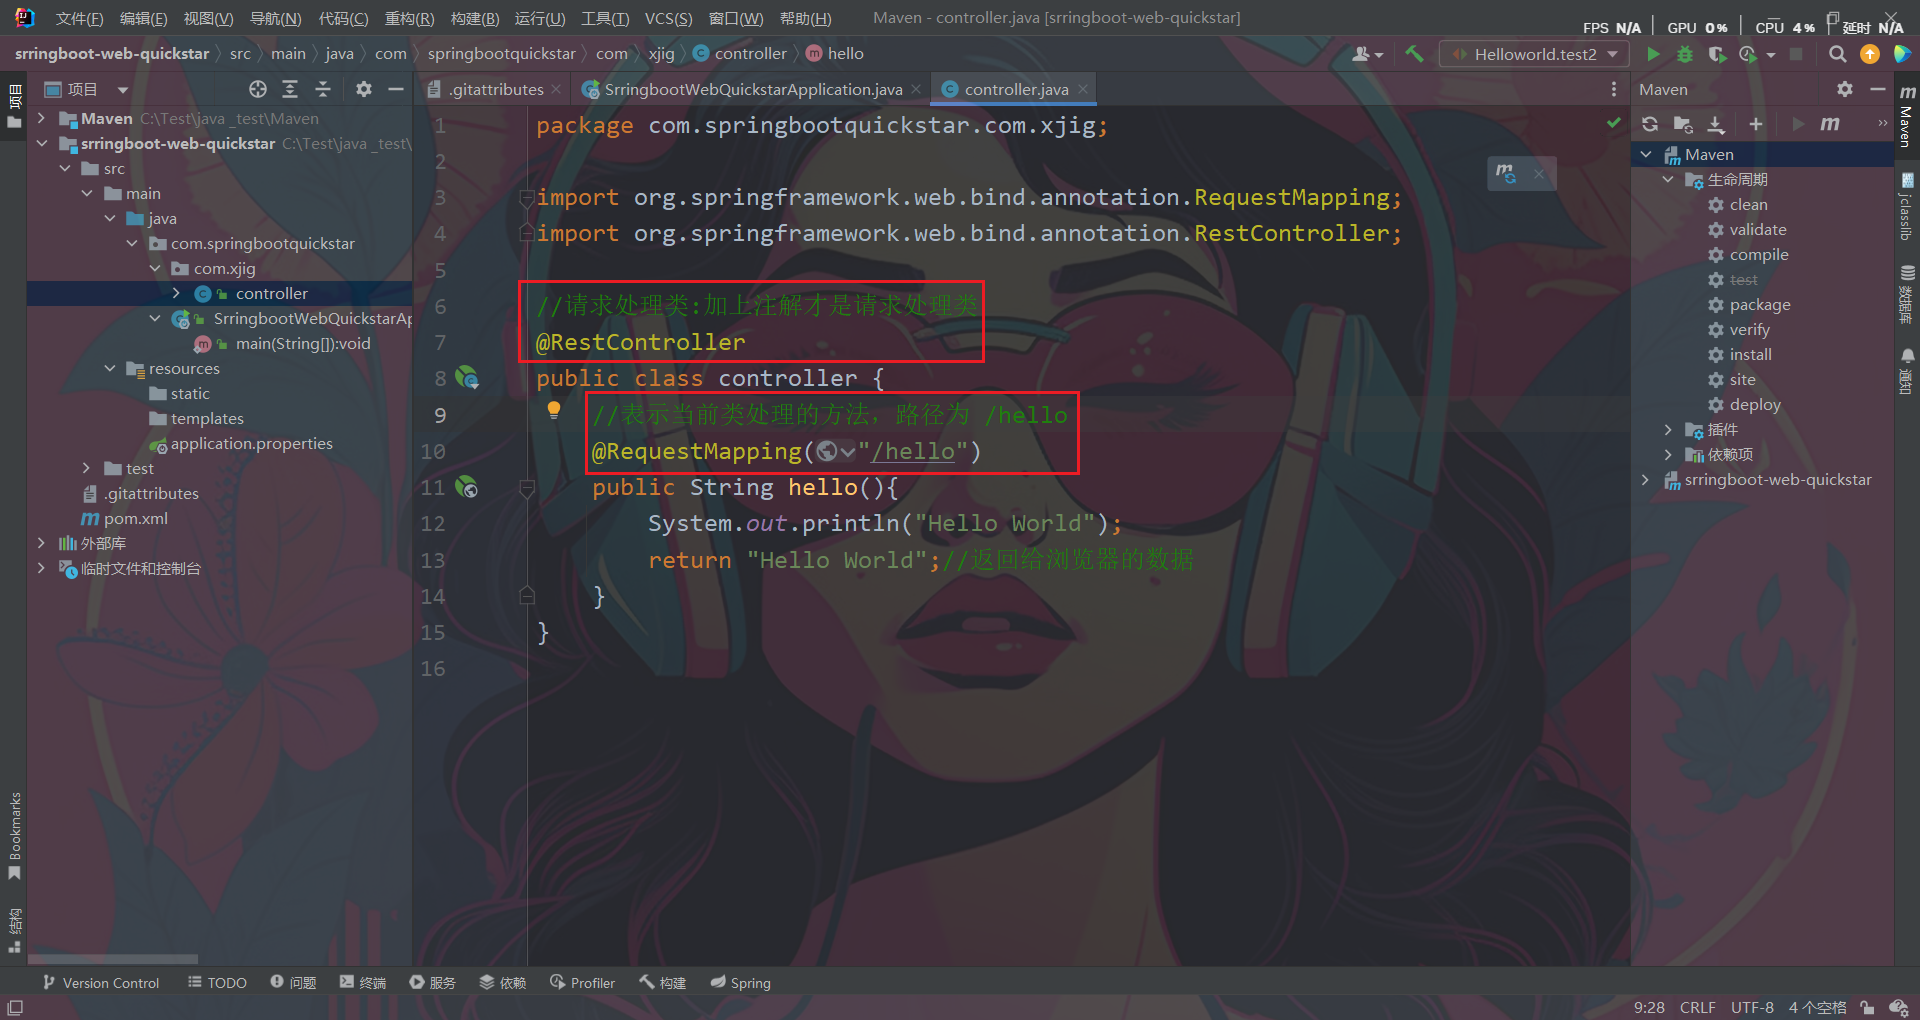Open the Maven panel settings gear
This screenshot has height=1020, width=1920.
coord(1845,89)
